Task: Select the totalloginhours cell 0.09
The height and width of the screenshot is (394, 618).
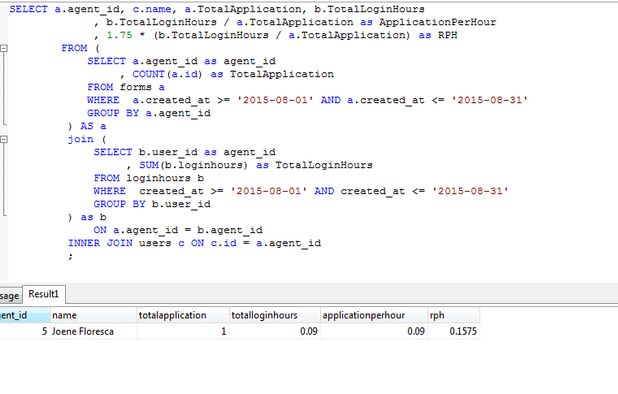Action: click(x=275, y=331)
